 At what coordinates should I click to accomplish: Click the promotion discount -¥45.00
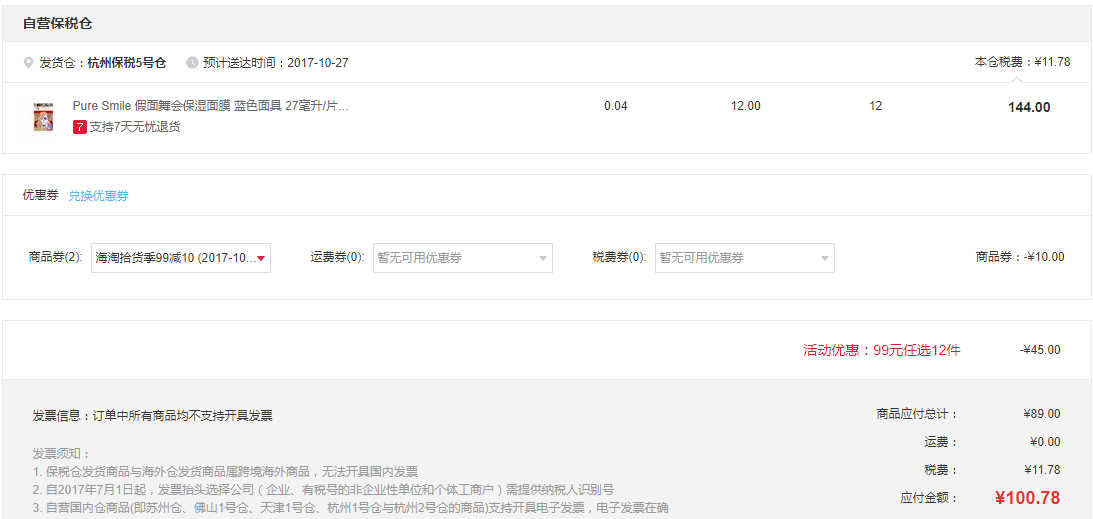pyautogui.click(x=1040, y=350)
